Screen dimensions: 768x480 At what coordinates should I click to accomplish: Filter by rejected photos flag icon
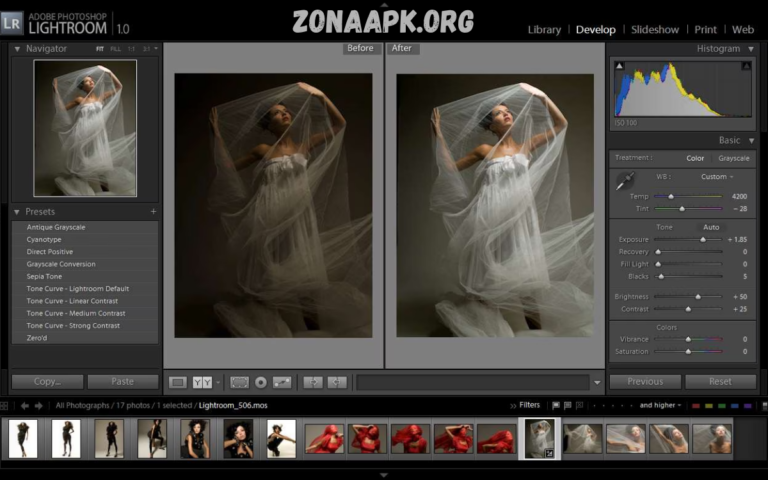click(x=579, y=406)
